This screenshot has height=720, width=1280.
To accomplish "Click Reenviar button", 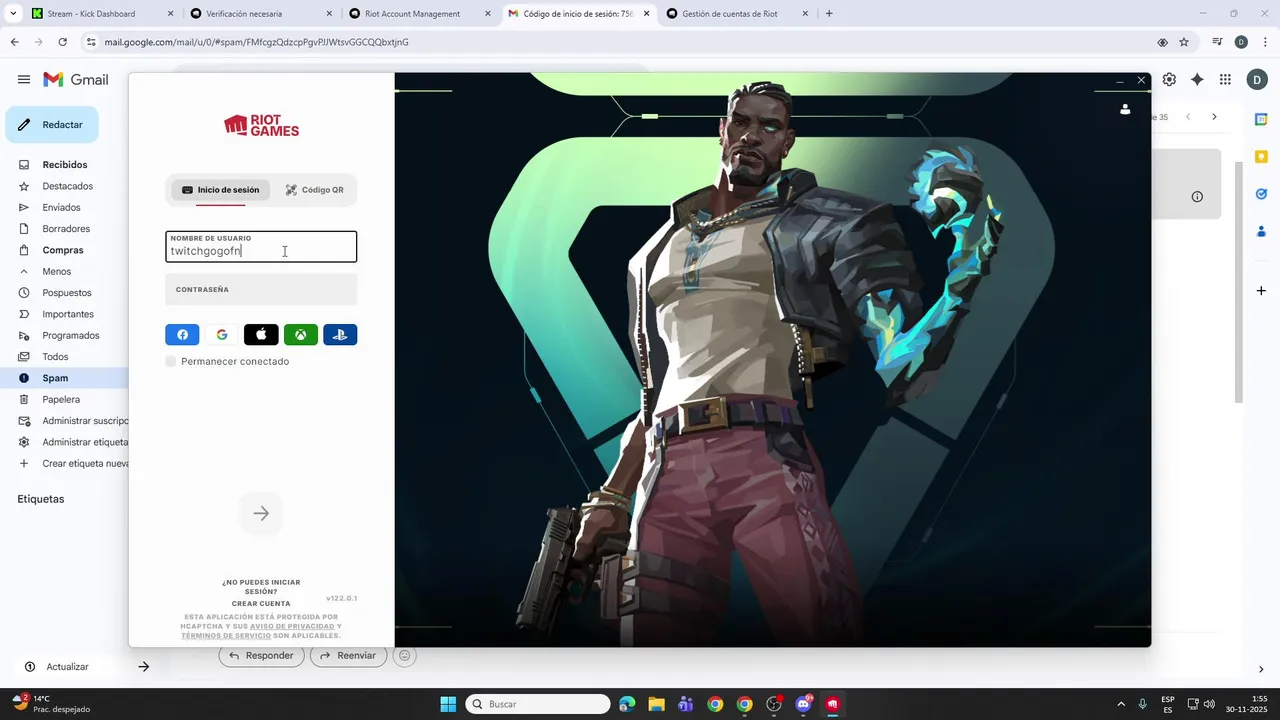I will point(349,656).
